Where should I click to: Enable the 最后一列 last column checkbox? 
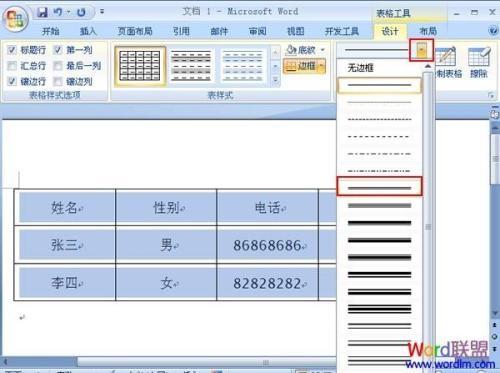tap(58, 66)
